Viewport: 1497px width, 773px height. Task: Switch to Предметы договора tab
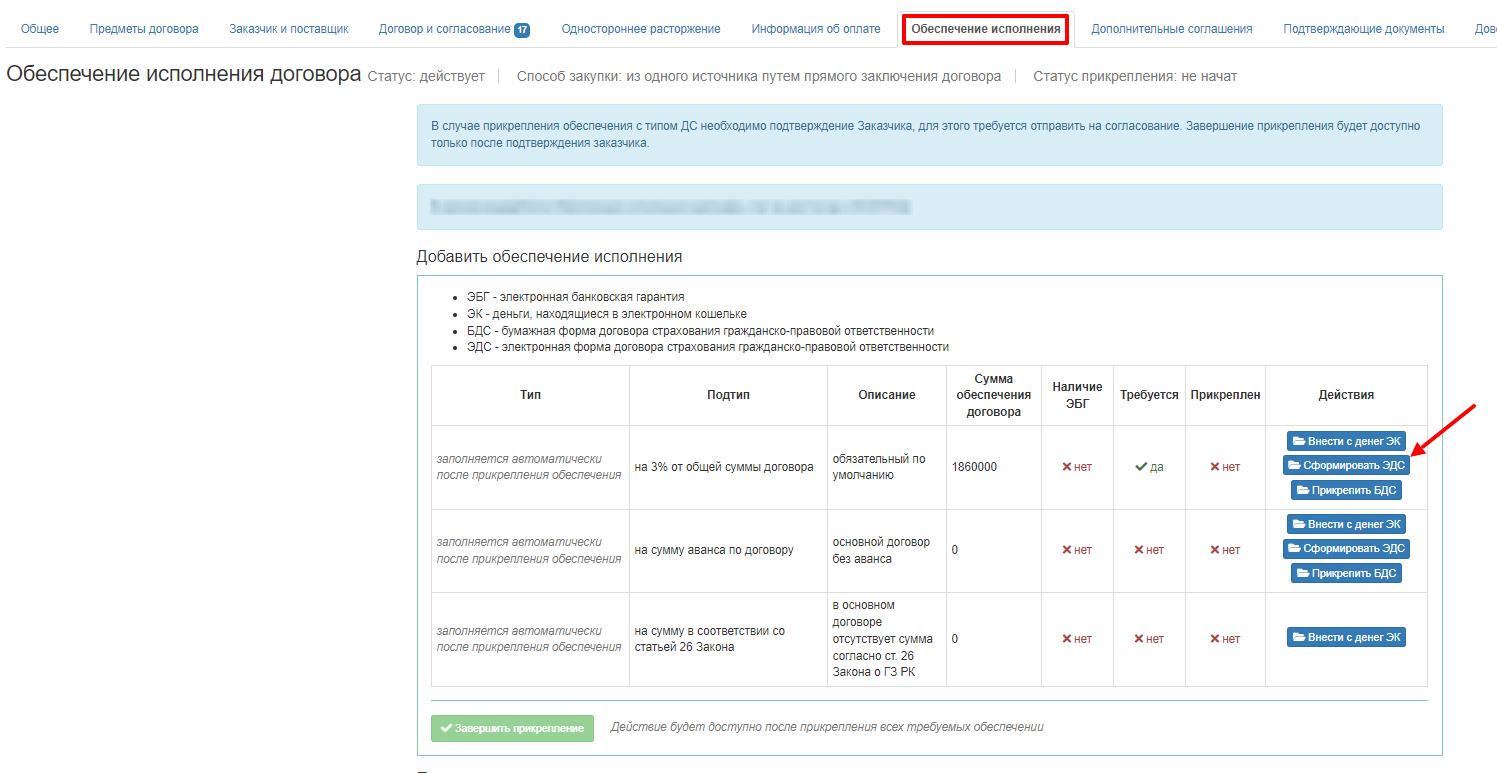click(144, 29)
